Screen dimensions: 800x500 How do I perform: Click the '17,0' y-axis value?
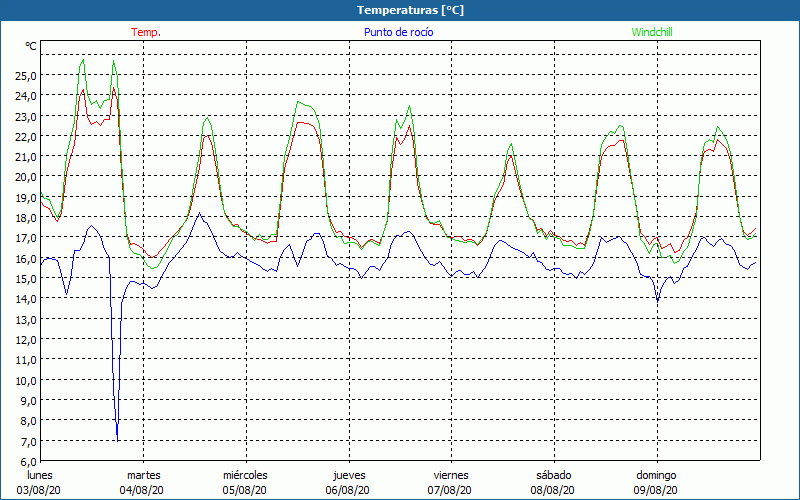[x=26, y=238]
